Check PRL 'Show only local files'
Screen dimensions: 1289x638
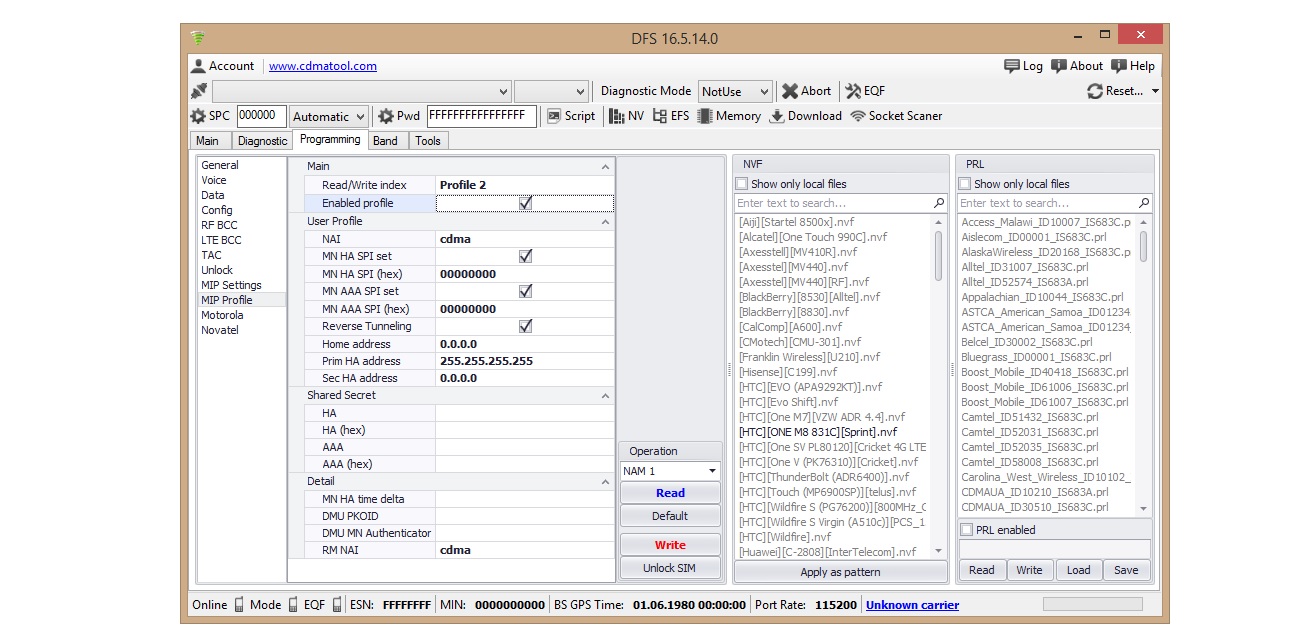pos(965,184)
